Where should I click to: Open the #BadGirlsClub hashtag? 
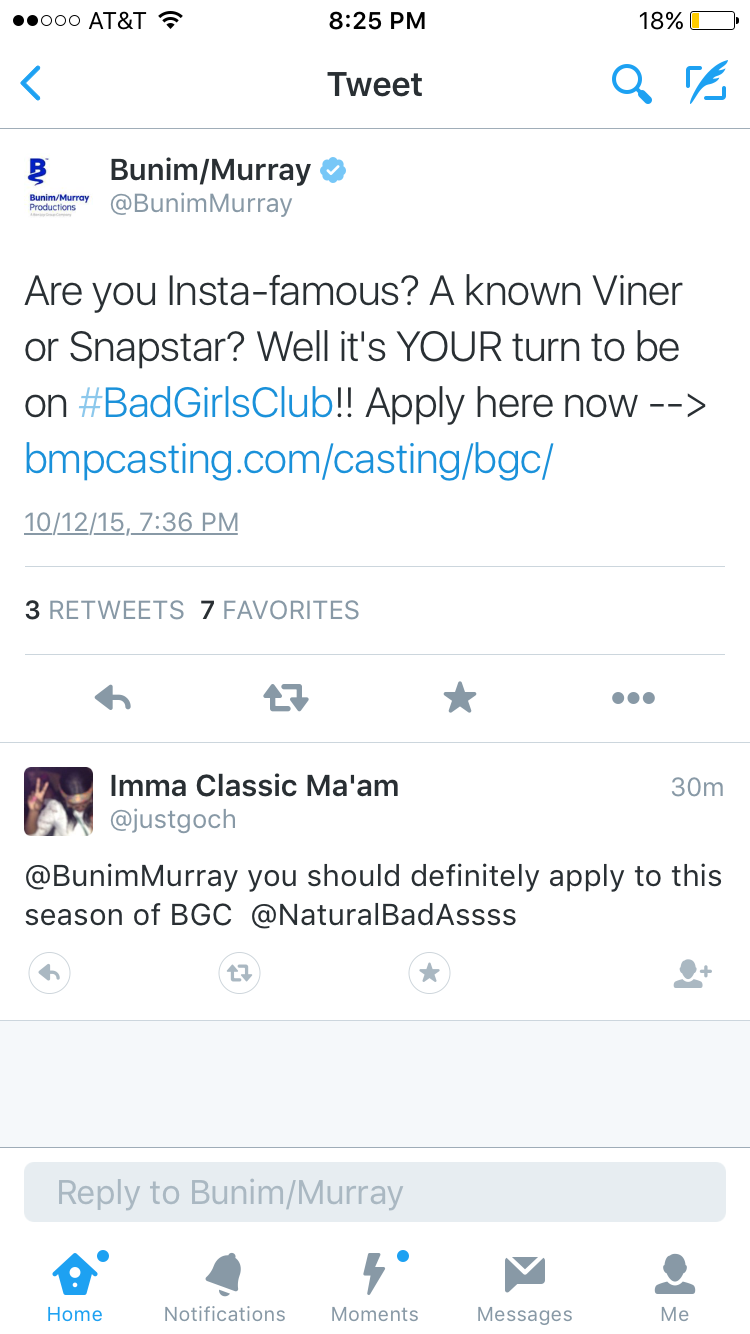[x=205, y=403]
